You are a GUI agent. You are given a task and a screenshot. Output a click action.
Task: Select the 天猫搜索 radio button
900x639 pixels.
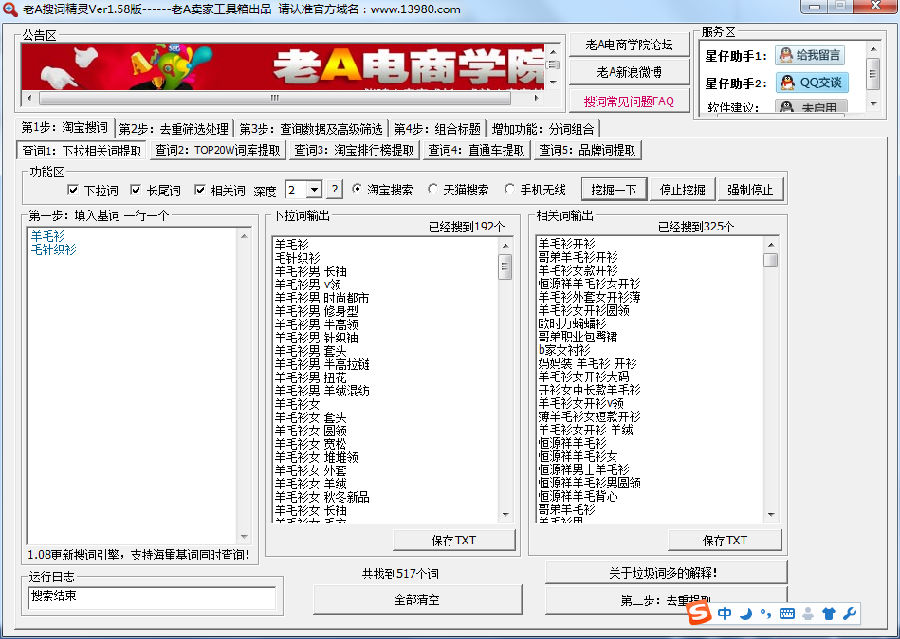tap(433, 189)
